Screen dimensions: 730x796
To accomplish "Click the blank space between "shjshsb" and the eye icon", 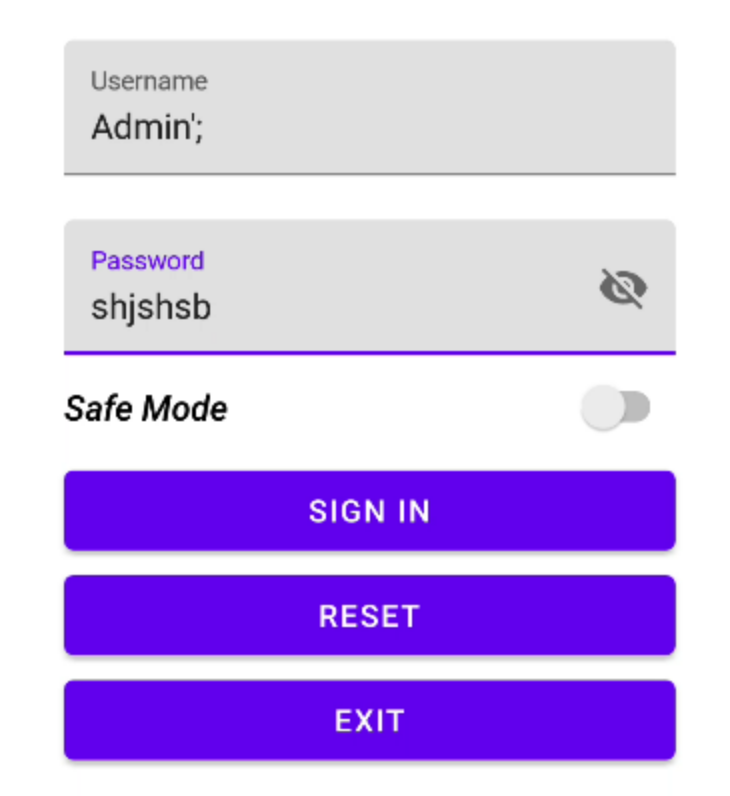I will pyautogui.click(x=404, y=308).
